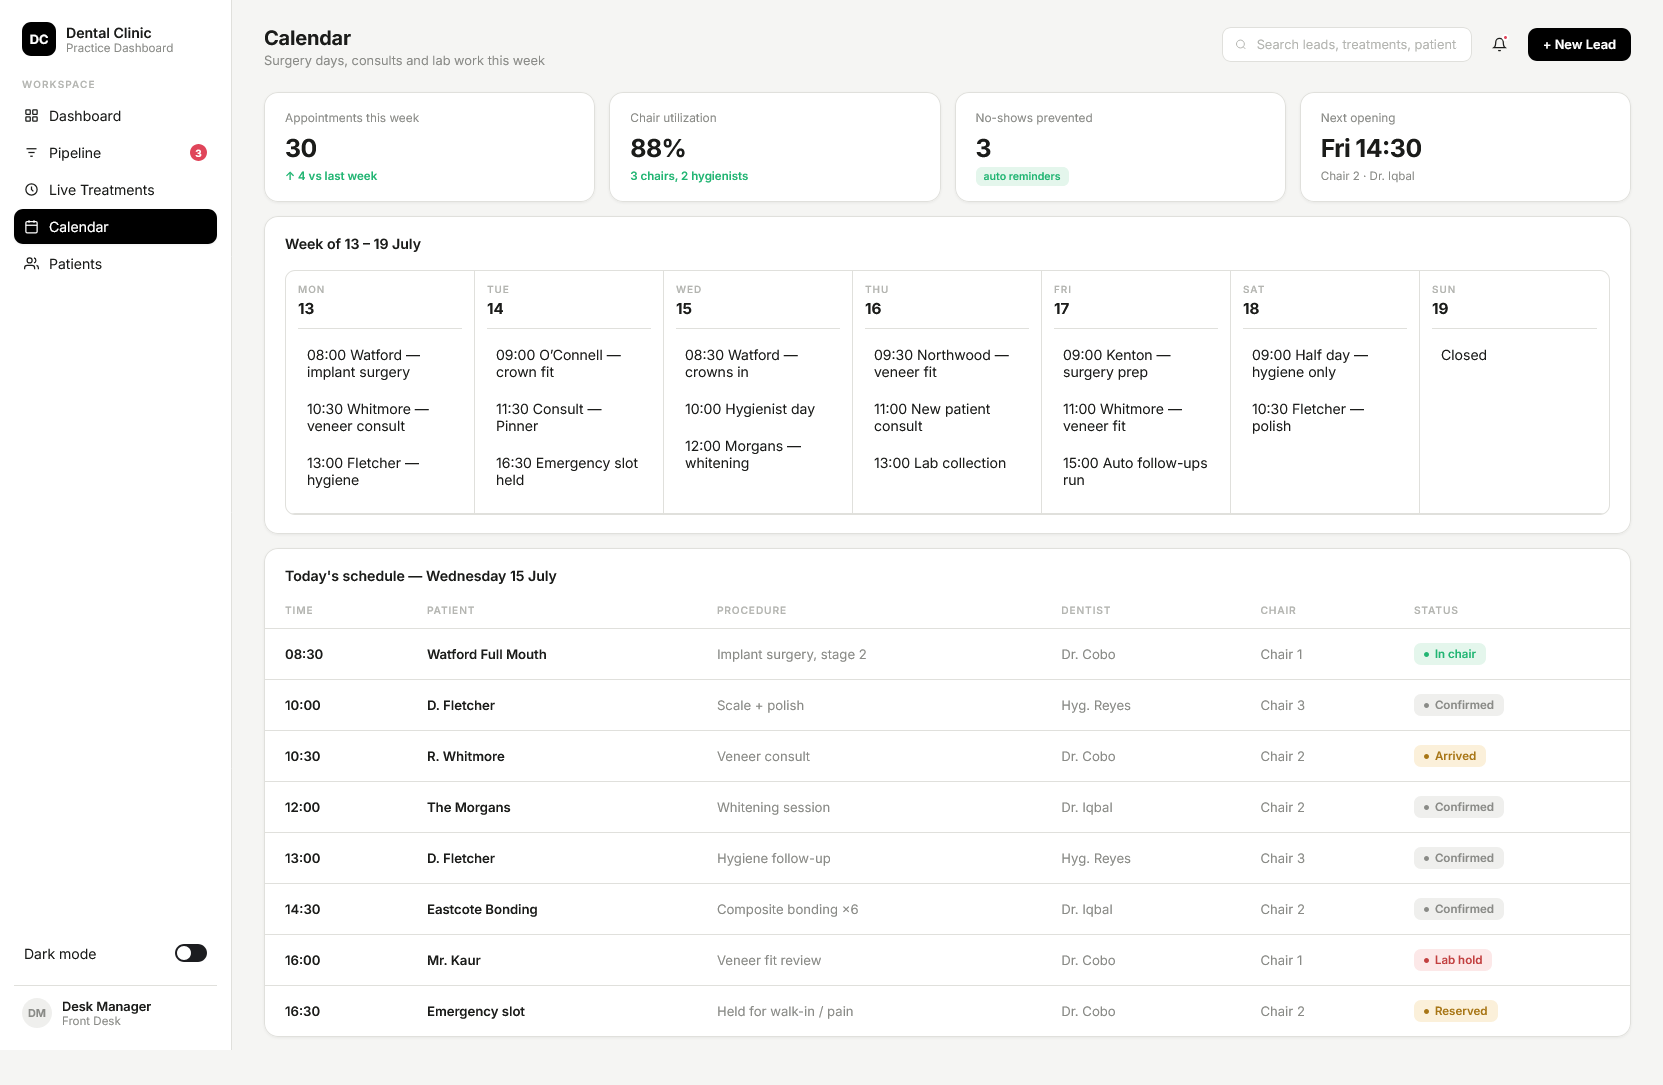The height and width of the screenshot is (1085, 1663).
Task: Click the Pipeline filter icon
Action: click(x=32, y=153)
